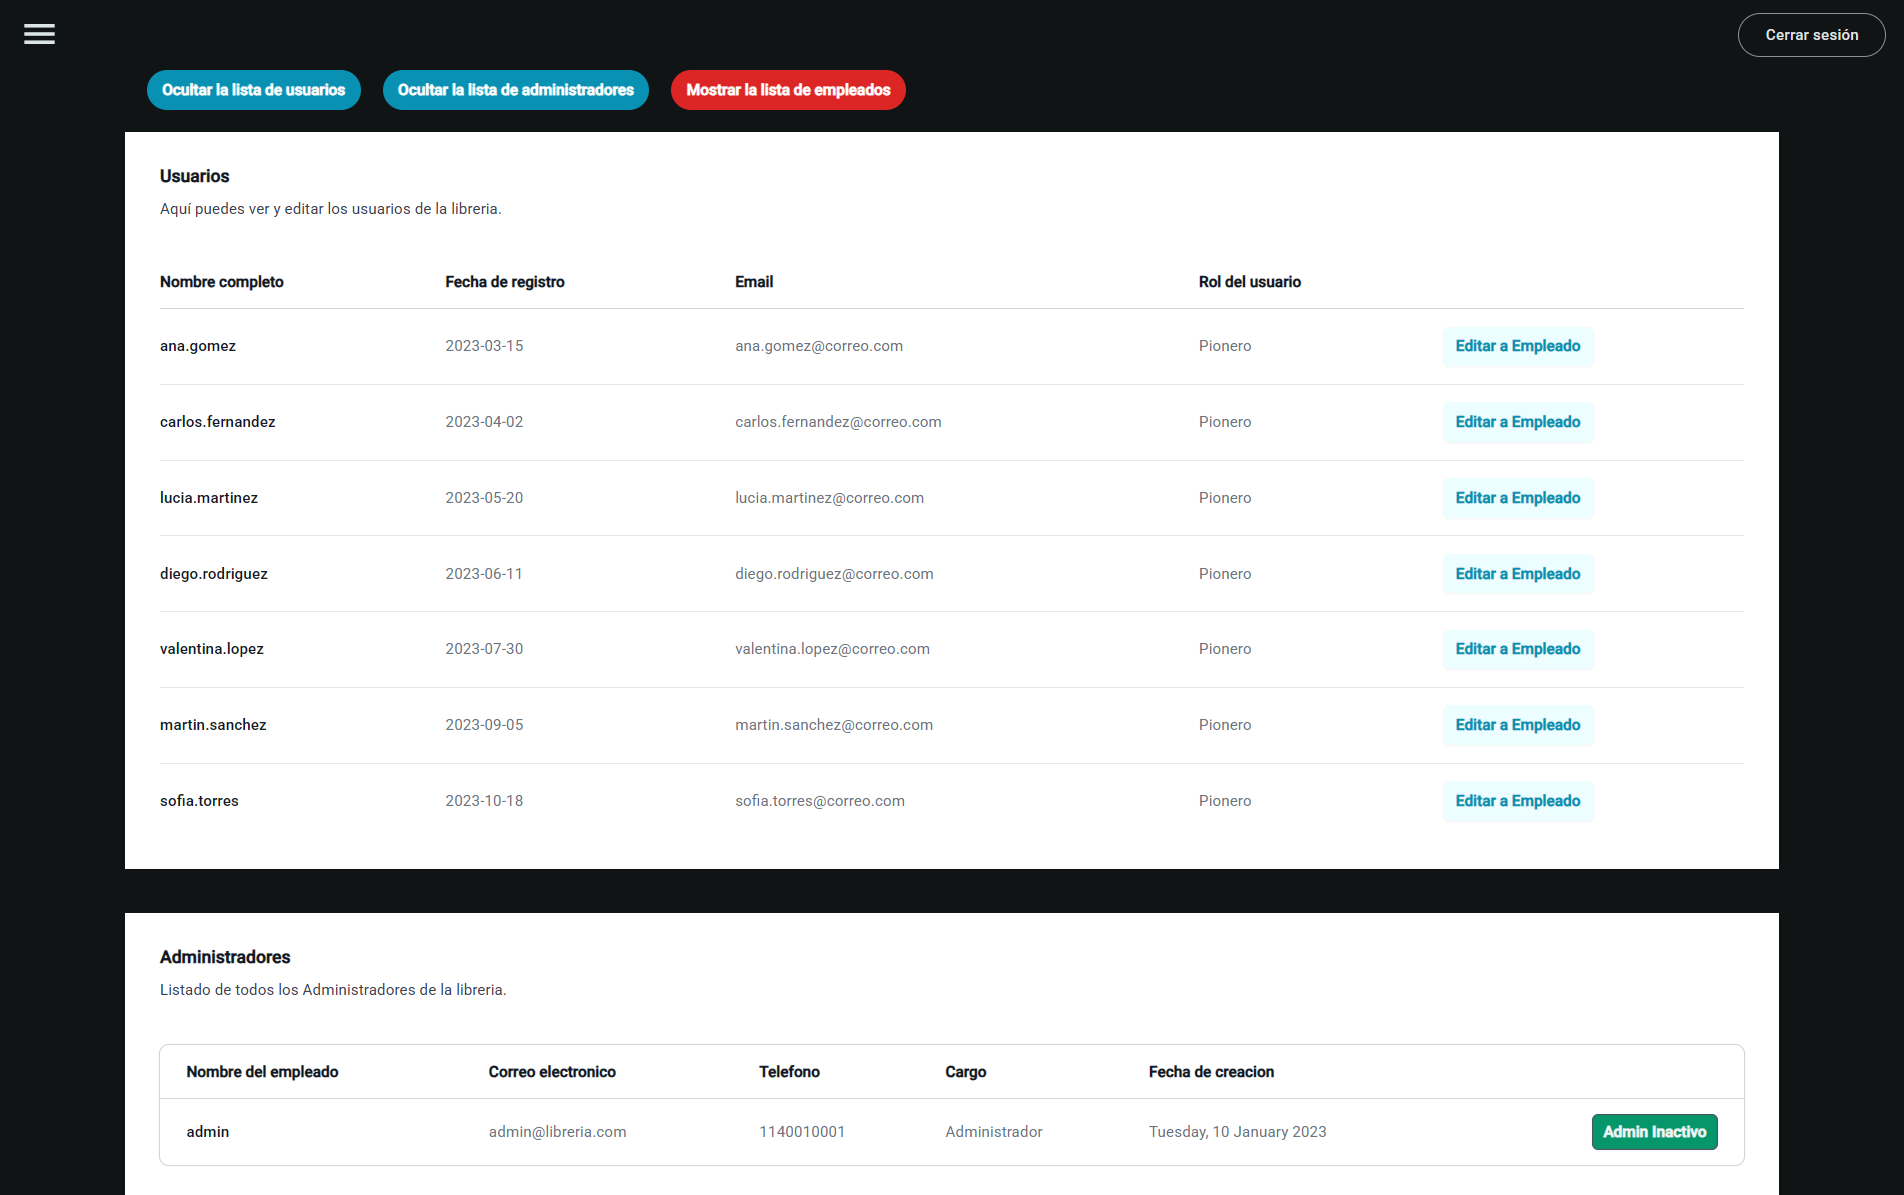
Task: Toggle Ocultar la lista de administradores
Action: pos(516,90)
